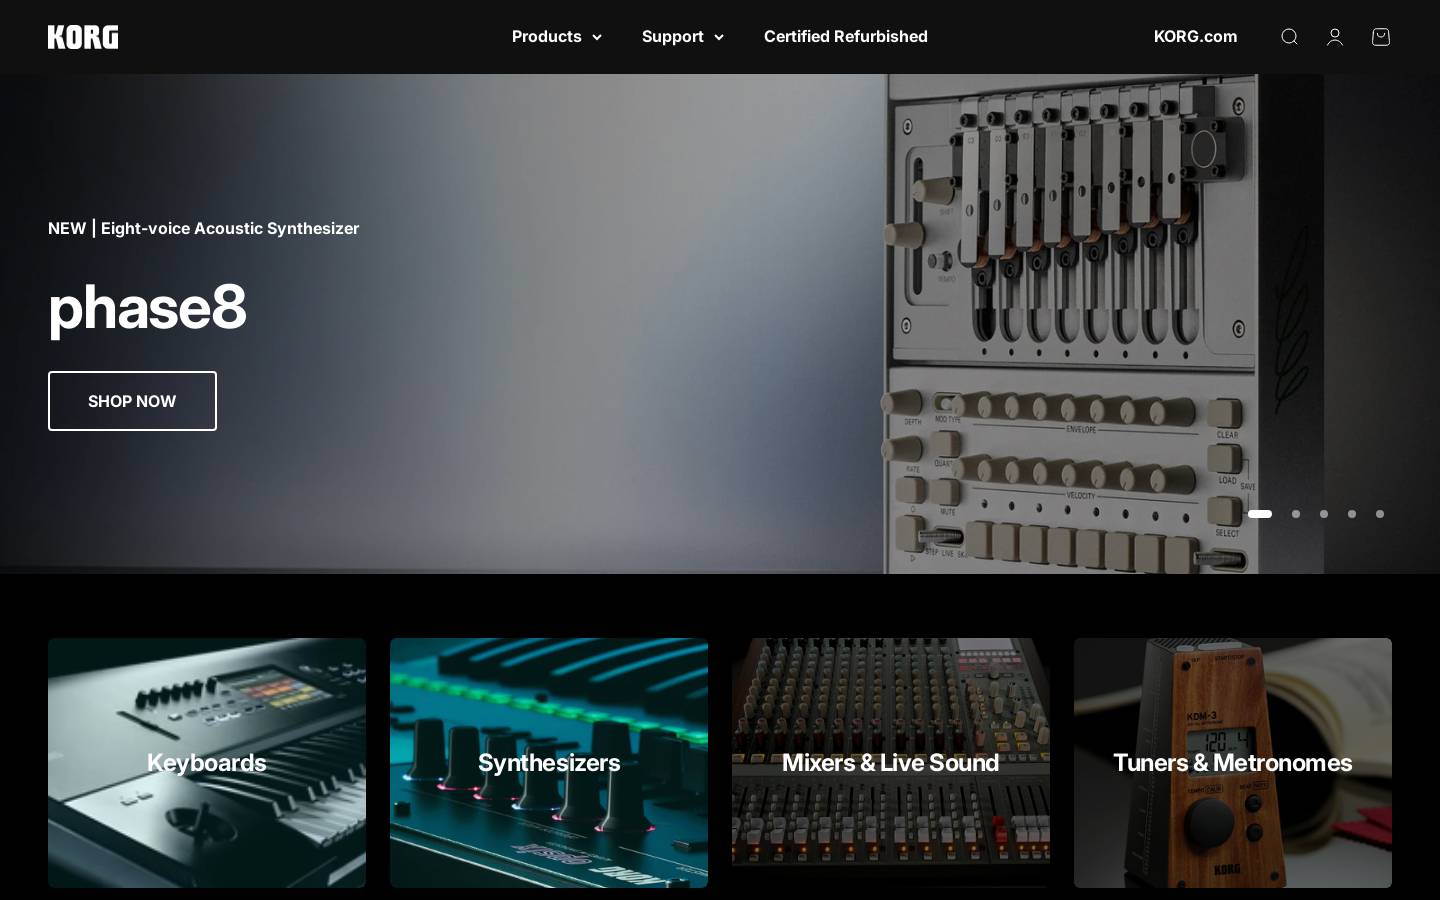Image resolution: width=1440 pixels, height=900 pixels.
Task: Open the Tuners & Metronomes card
Action: coord(1233,763)
